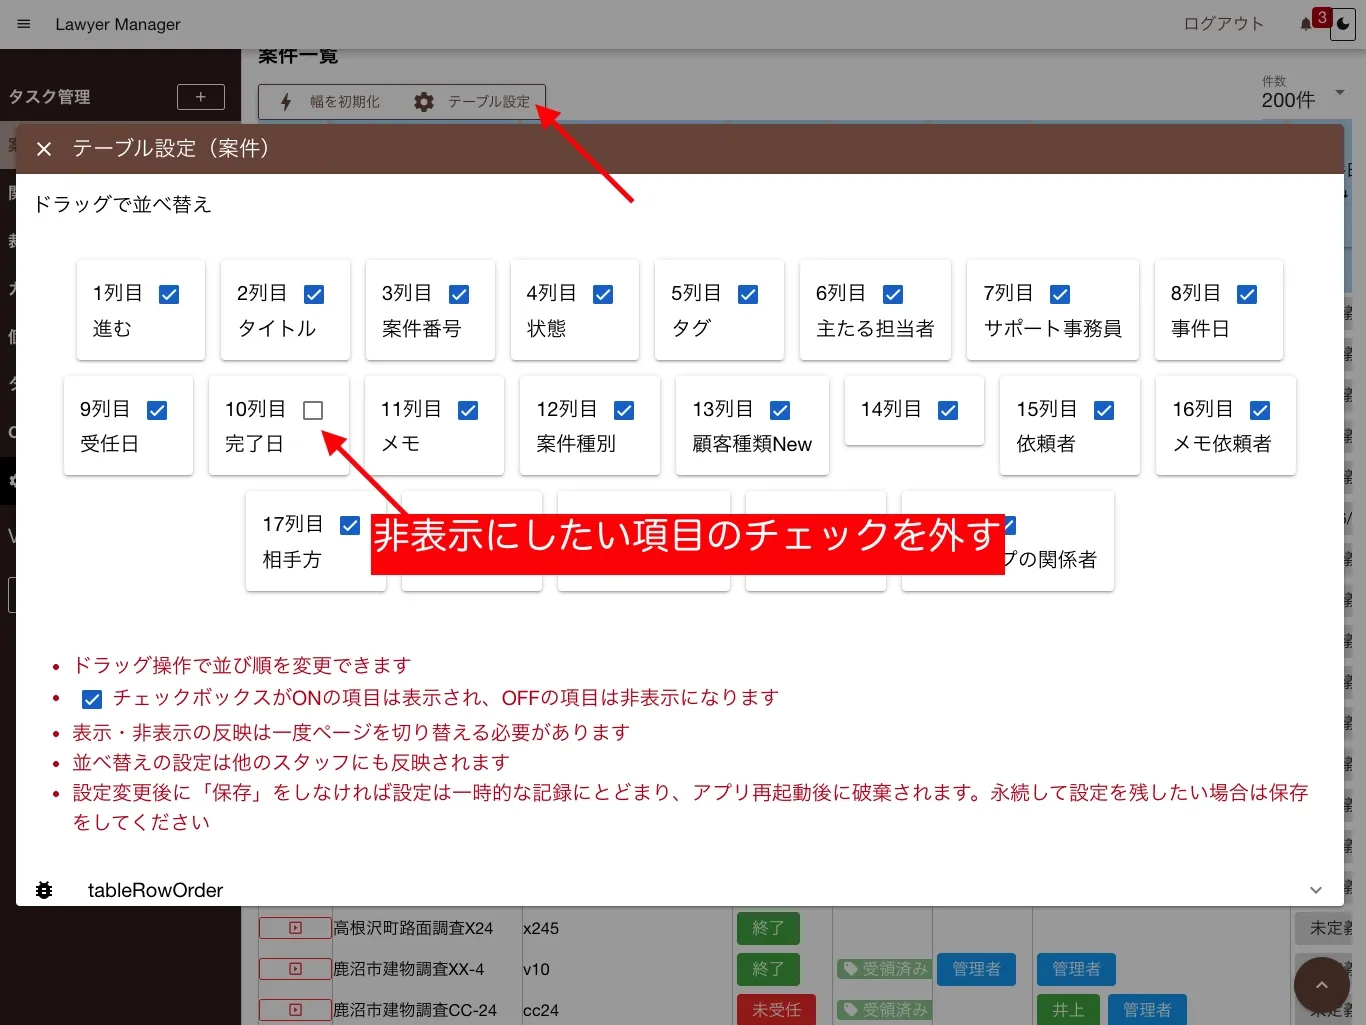Uncheck the 11列目 メモ checkbox
The image size is (1366, 1025).
(x=468, y=410)
